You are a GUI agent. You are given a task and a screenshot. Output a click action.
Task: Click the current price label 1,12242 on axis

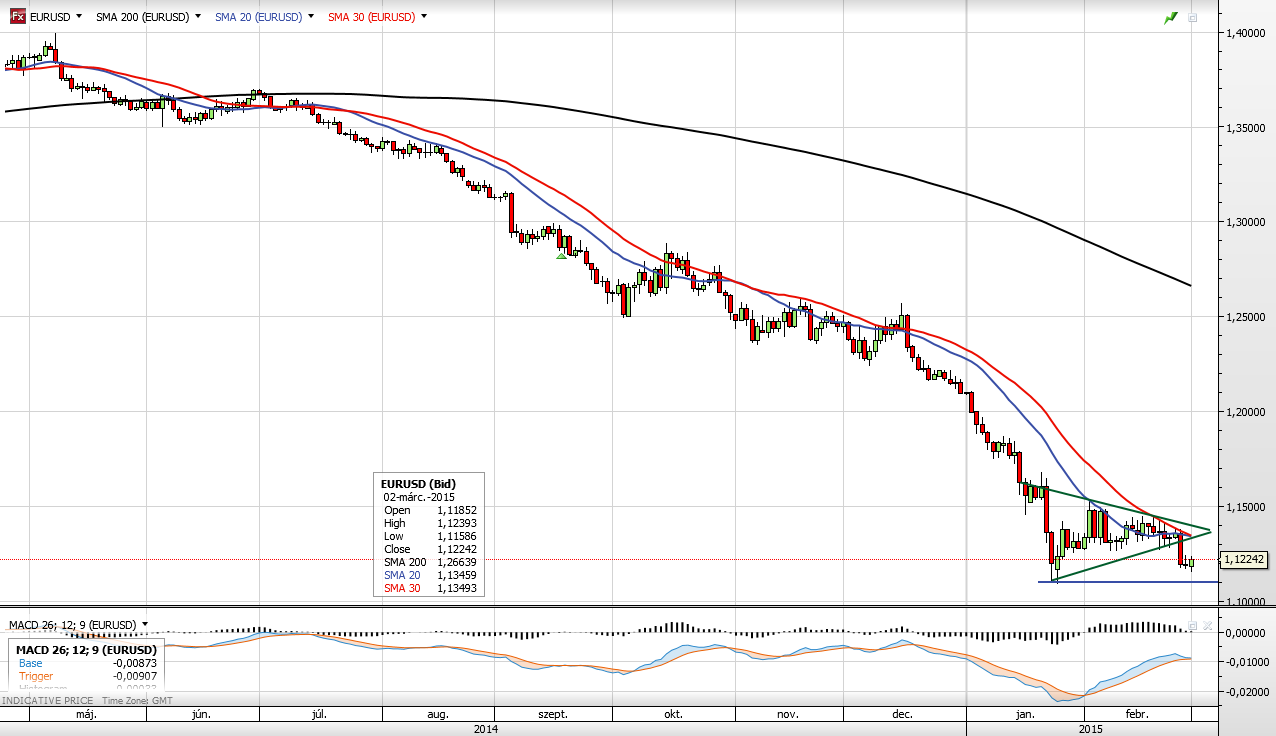(1245, 560)
